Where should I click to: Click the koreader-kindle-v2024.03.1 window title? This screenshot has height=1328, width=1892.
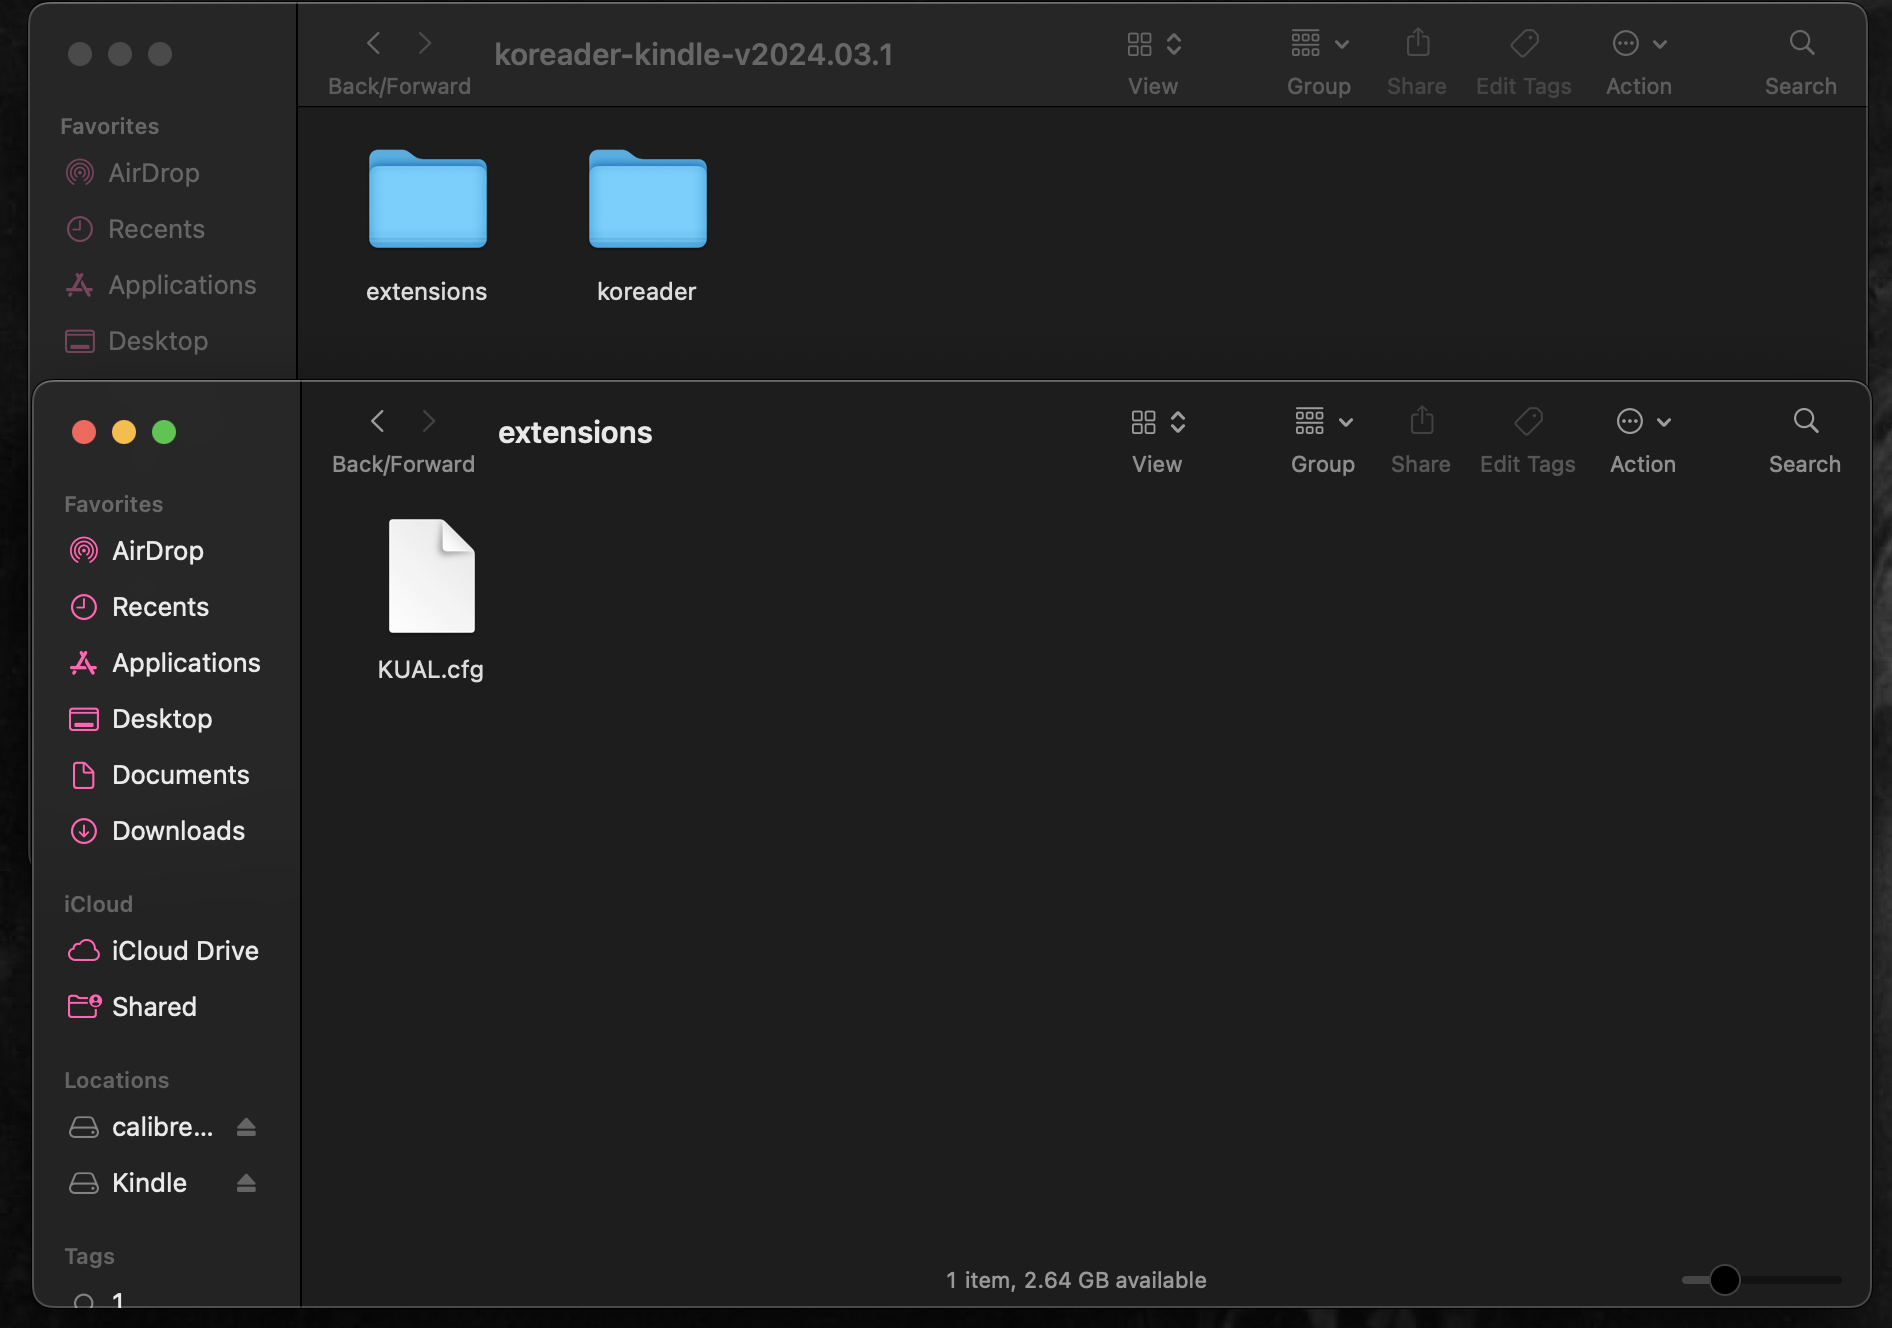[694, 54]
